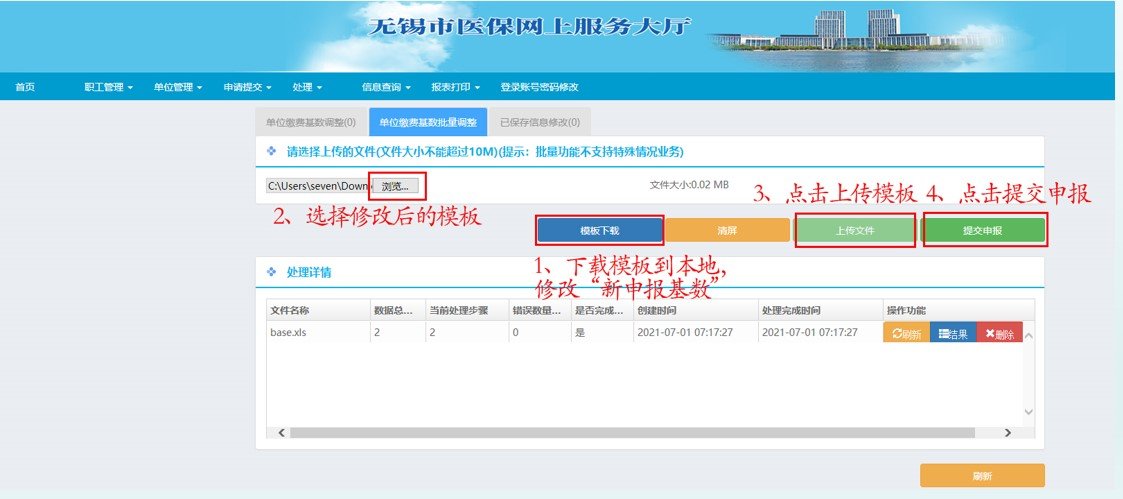Click the table's vertical scroll up arrow
1123x499 pixels.
(1028, 335)
